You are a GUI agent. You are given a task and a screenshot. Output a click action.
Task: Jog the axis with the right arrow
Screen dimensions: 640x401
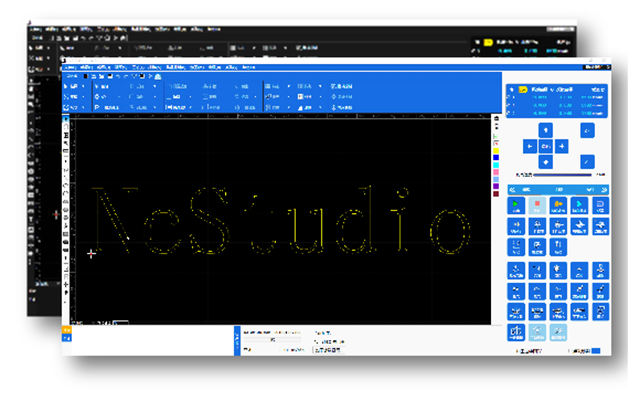562,146
